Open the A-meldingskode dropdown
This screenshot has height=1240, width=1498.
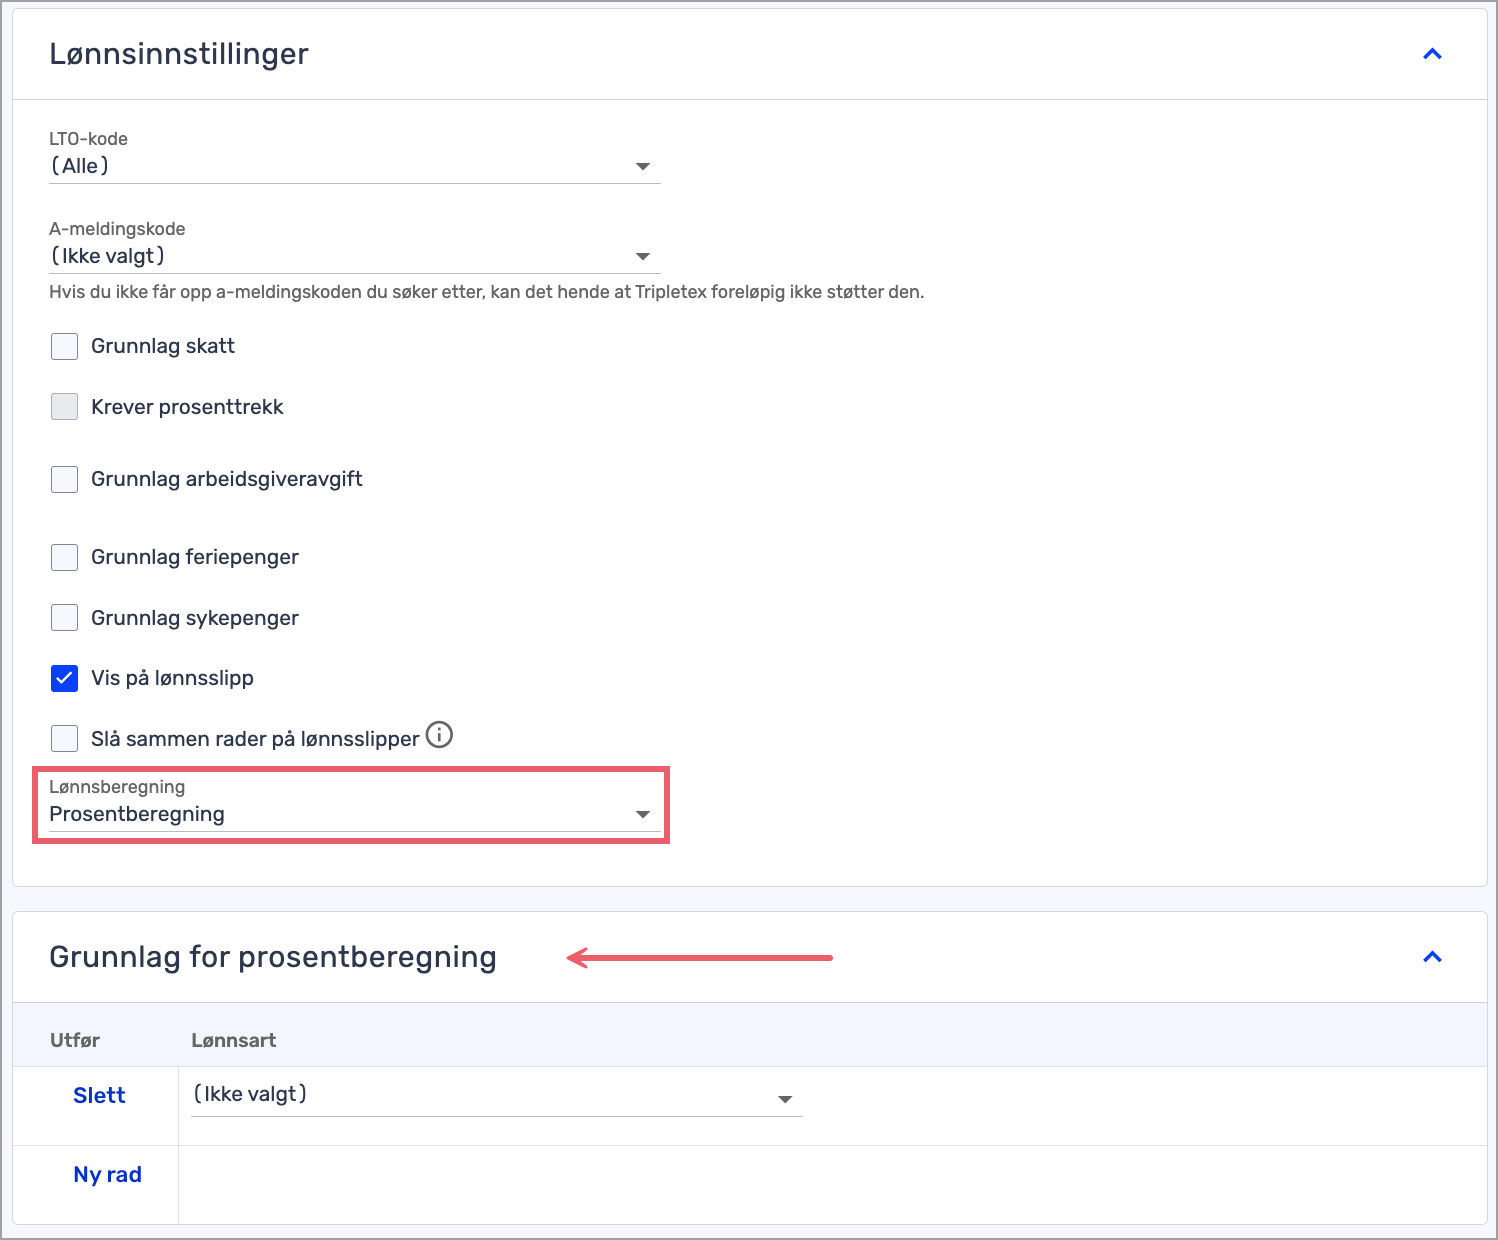tap(355, 256)
